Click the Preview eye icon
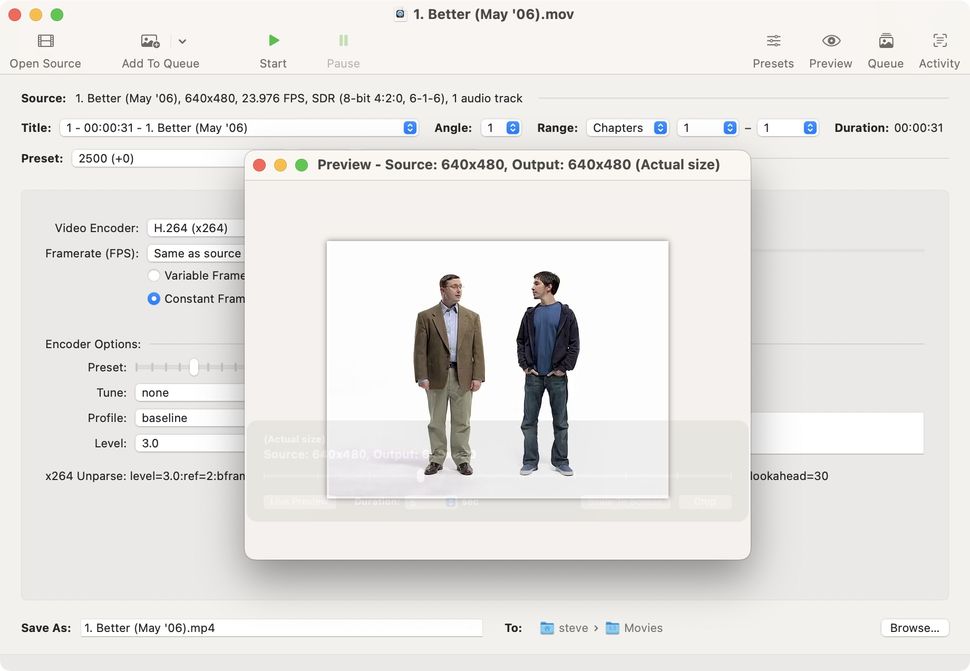This screenshot has height=671, width=970. 831,41
